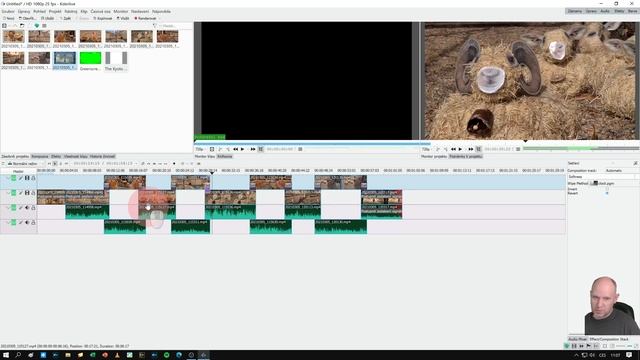Lock the second video track
The width and height of the screenshot is (640, 360).
click(33, 193)
